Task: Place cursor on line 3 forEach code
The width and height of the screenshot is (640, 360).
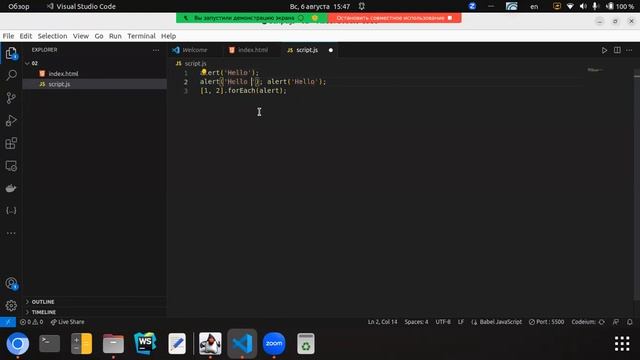Action: coord(244,91)
